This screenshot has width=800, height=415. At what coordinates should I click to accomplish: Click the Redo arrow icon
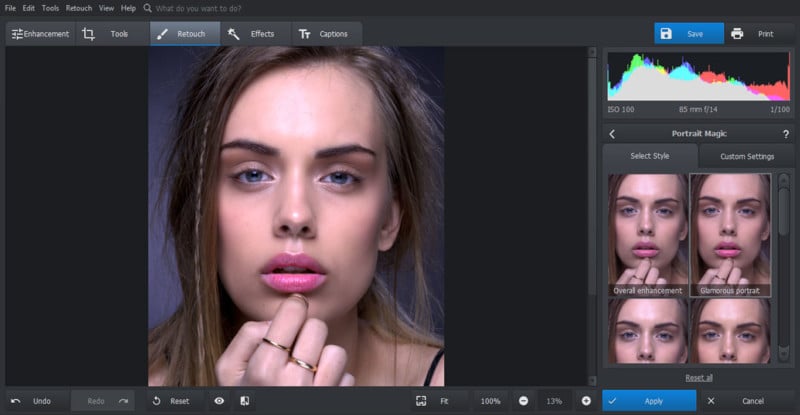click(123, 401)
